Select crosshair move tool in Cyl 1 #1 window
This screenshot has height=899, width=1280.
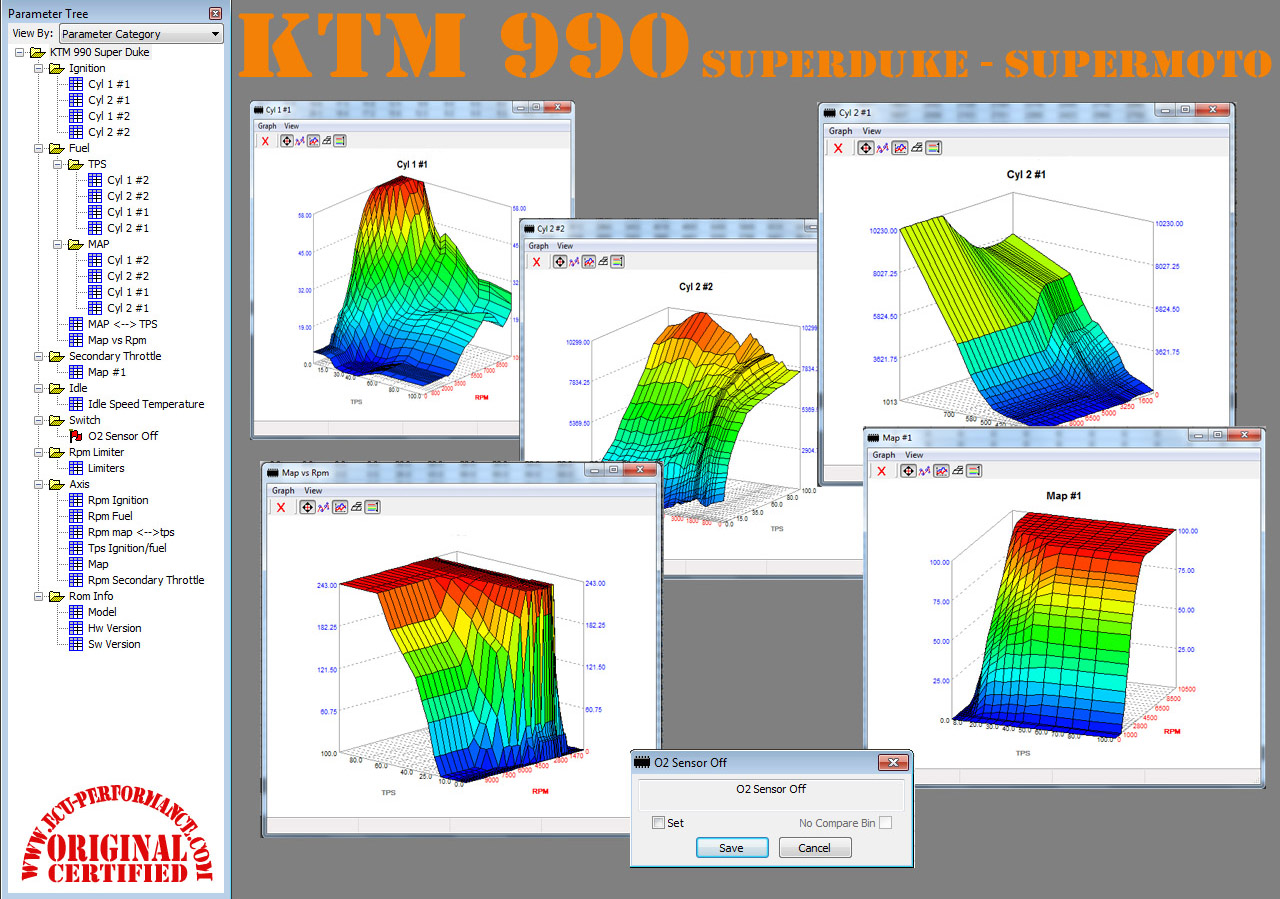[x=287, y=141]
